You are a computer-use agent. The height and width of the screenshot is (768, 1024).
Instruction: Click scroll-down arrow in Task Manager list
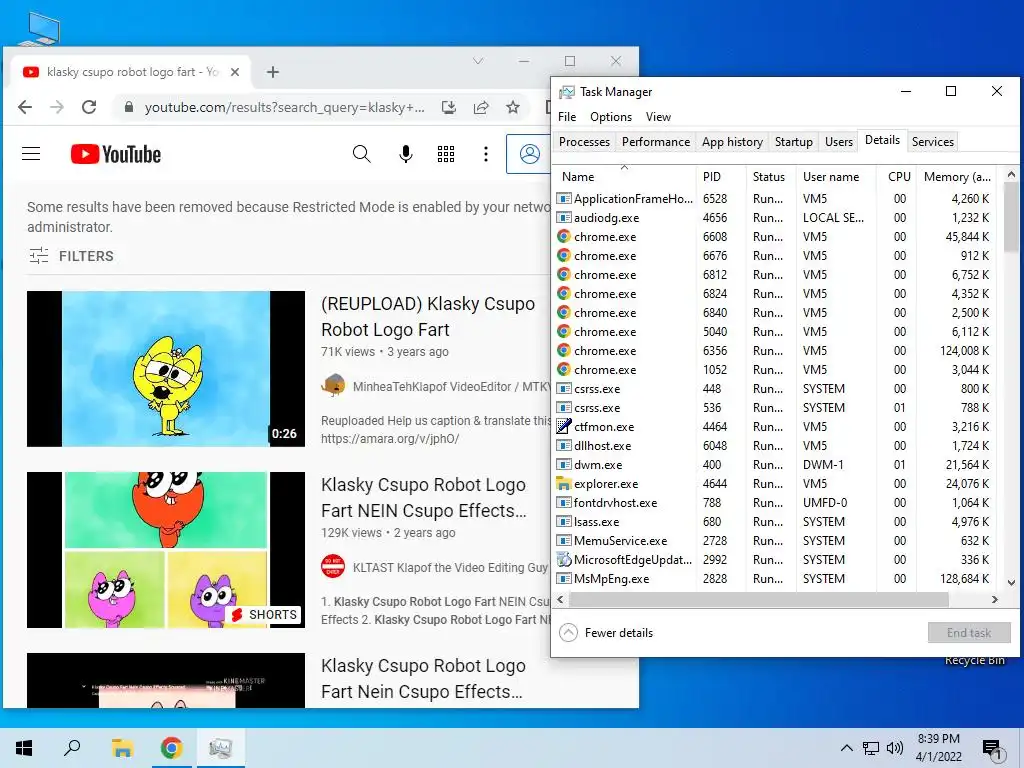[x=1011, y=583]
